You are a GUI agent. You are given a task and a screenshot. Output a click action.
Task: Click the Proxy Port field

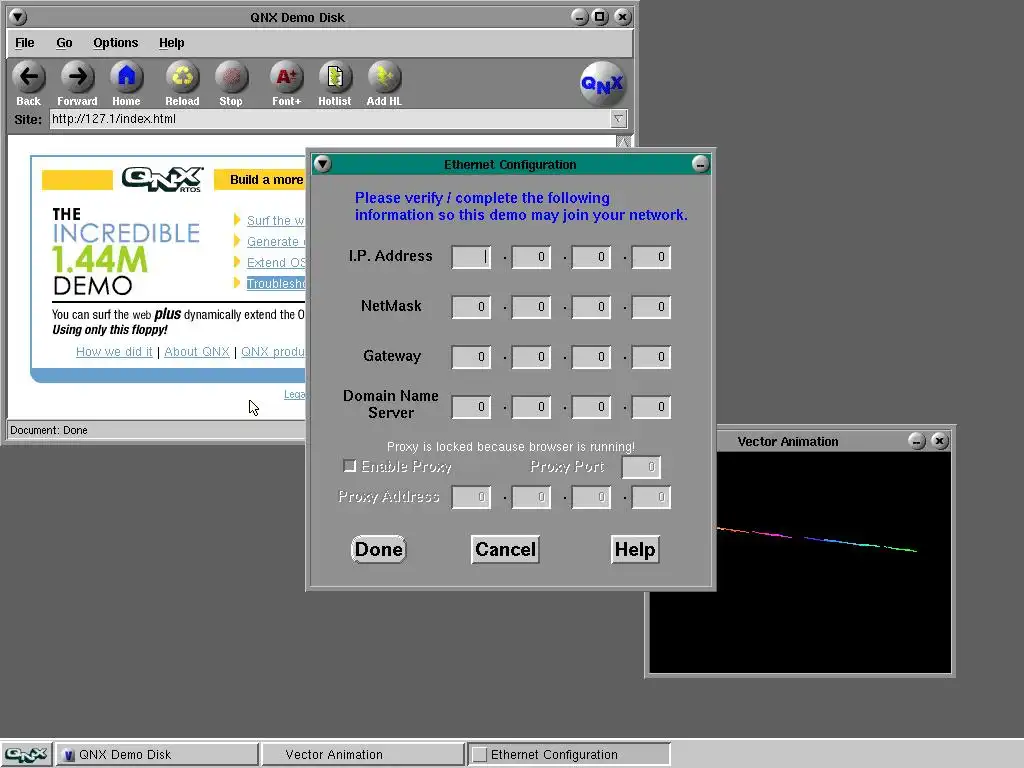coord(641,467)
